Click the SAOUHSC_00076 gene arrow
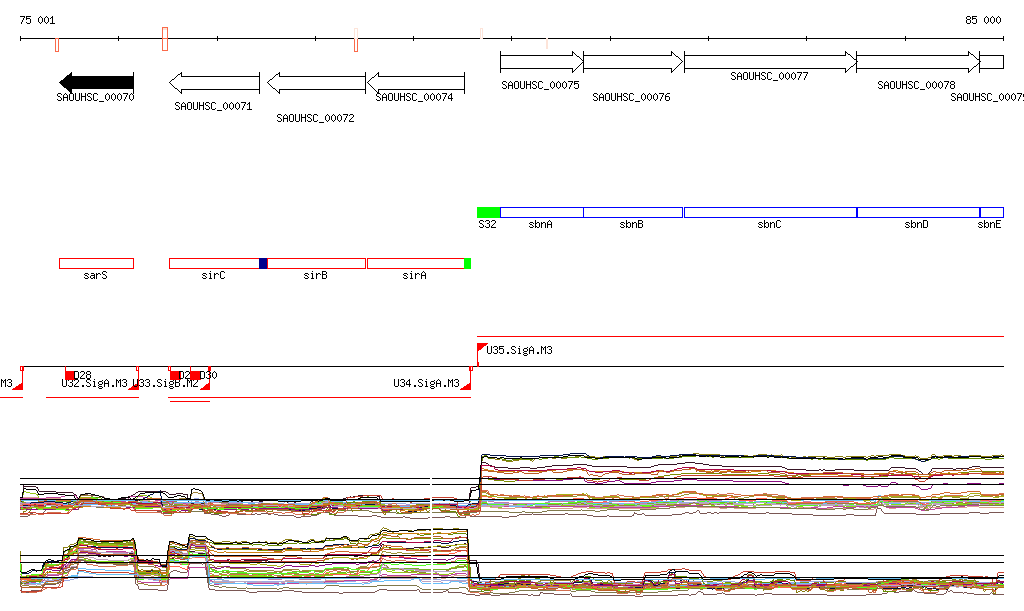 [633, 62]
